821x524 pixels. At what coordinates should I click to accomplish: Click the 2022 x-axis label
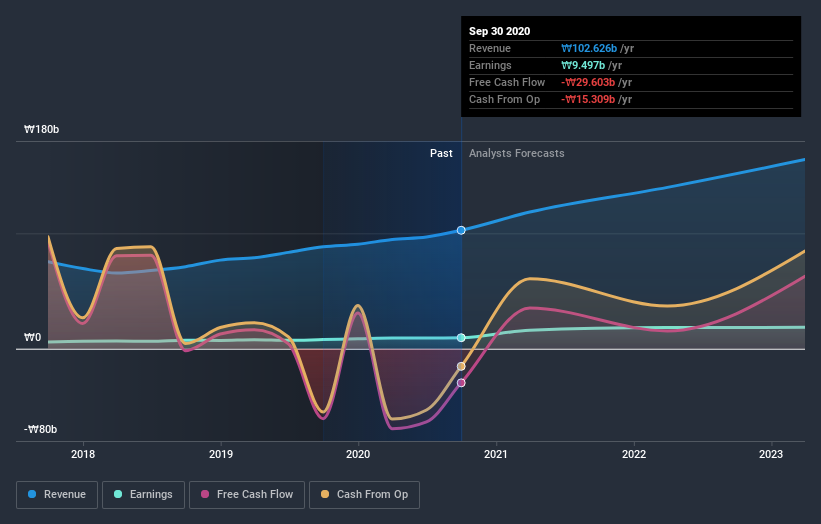coord(634,454)
